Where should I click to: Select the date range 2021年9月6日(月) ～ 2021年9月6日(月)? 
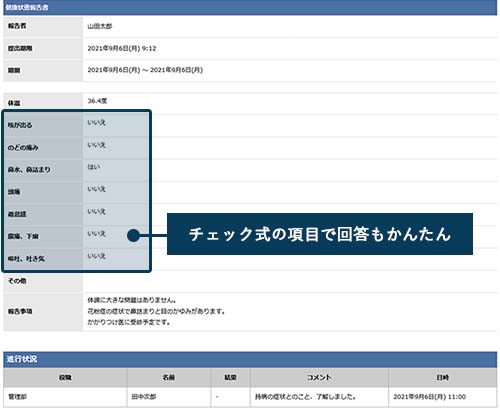click(145, 70)
